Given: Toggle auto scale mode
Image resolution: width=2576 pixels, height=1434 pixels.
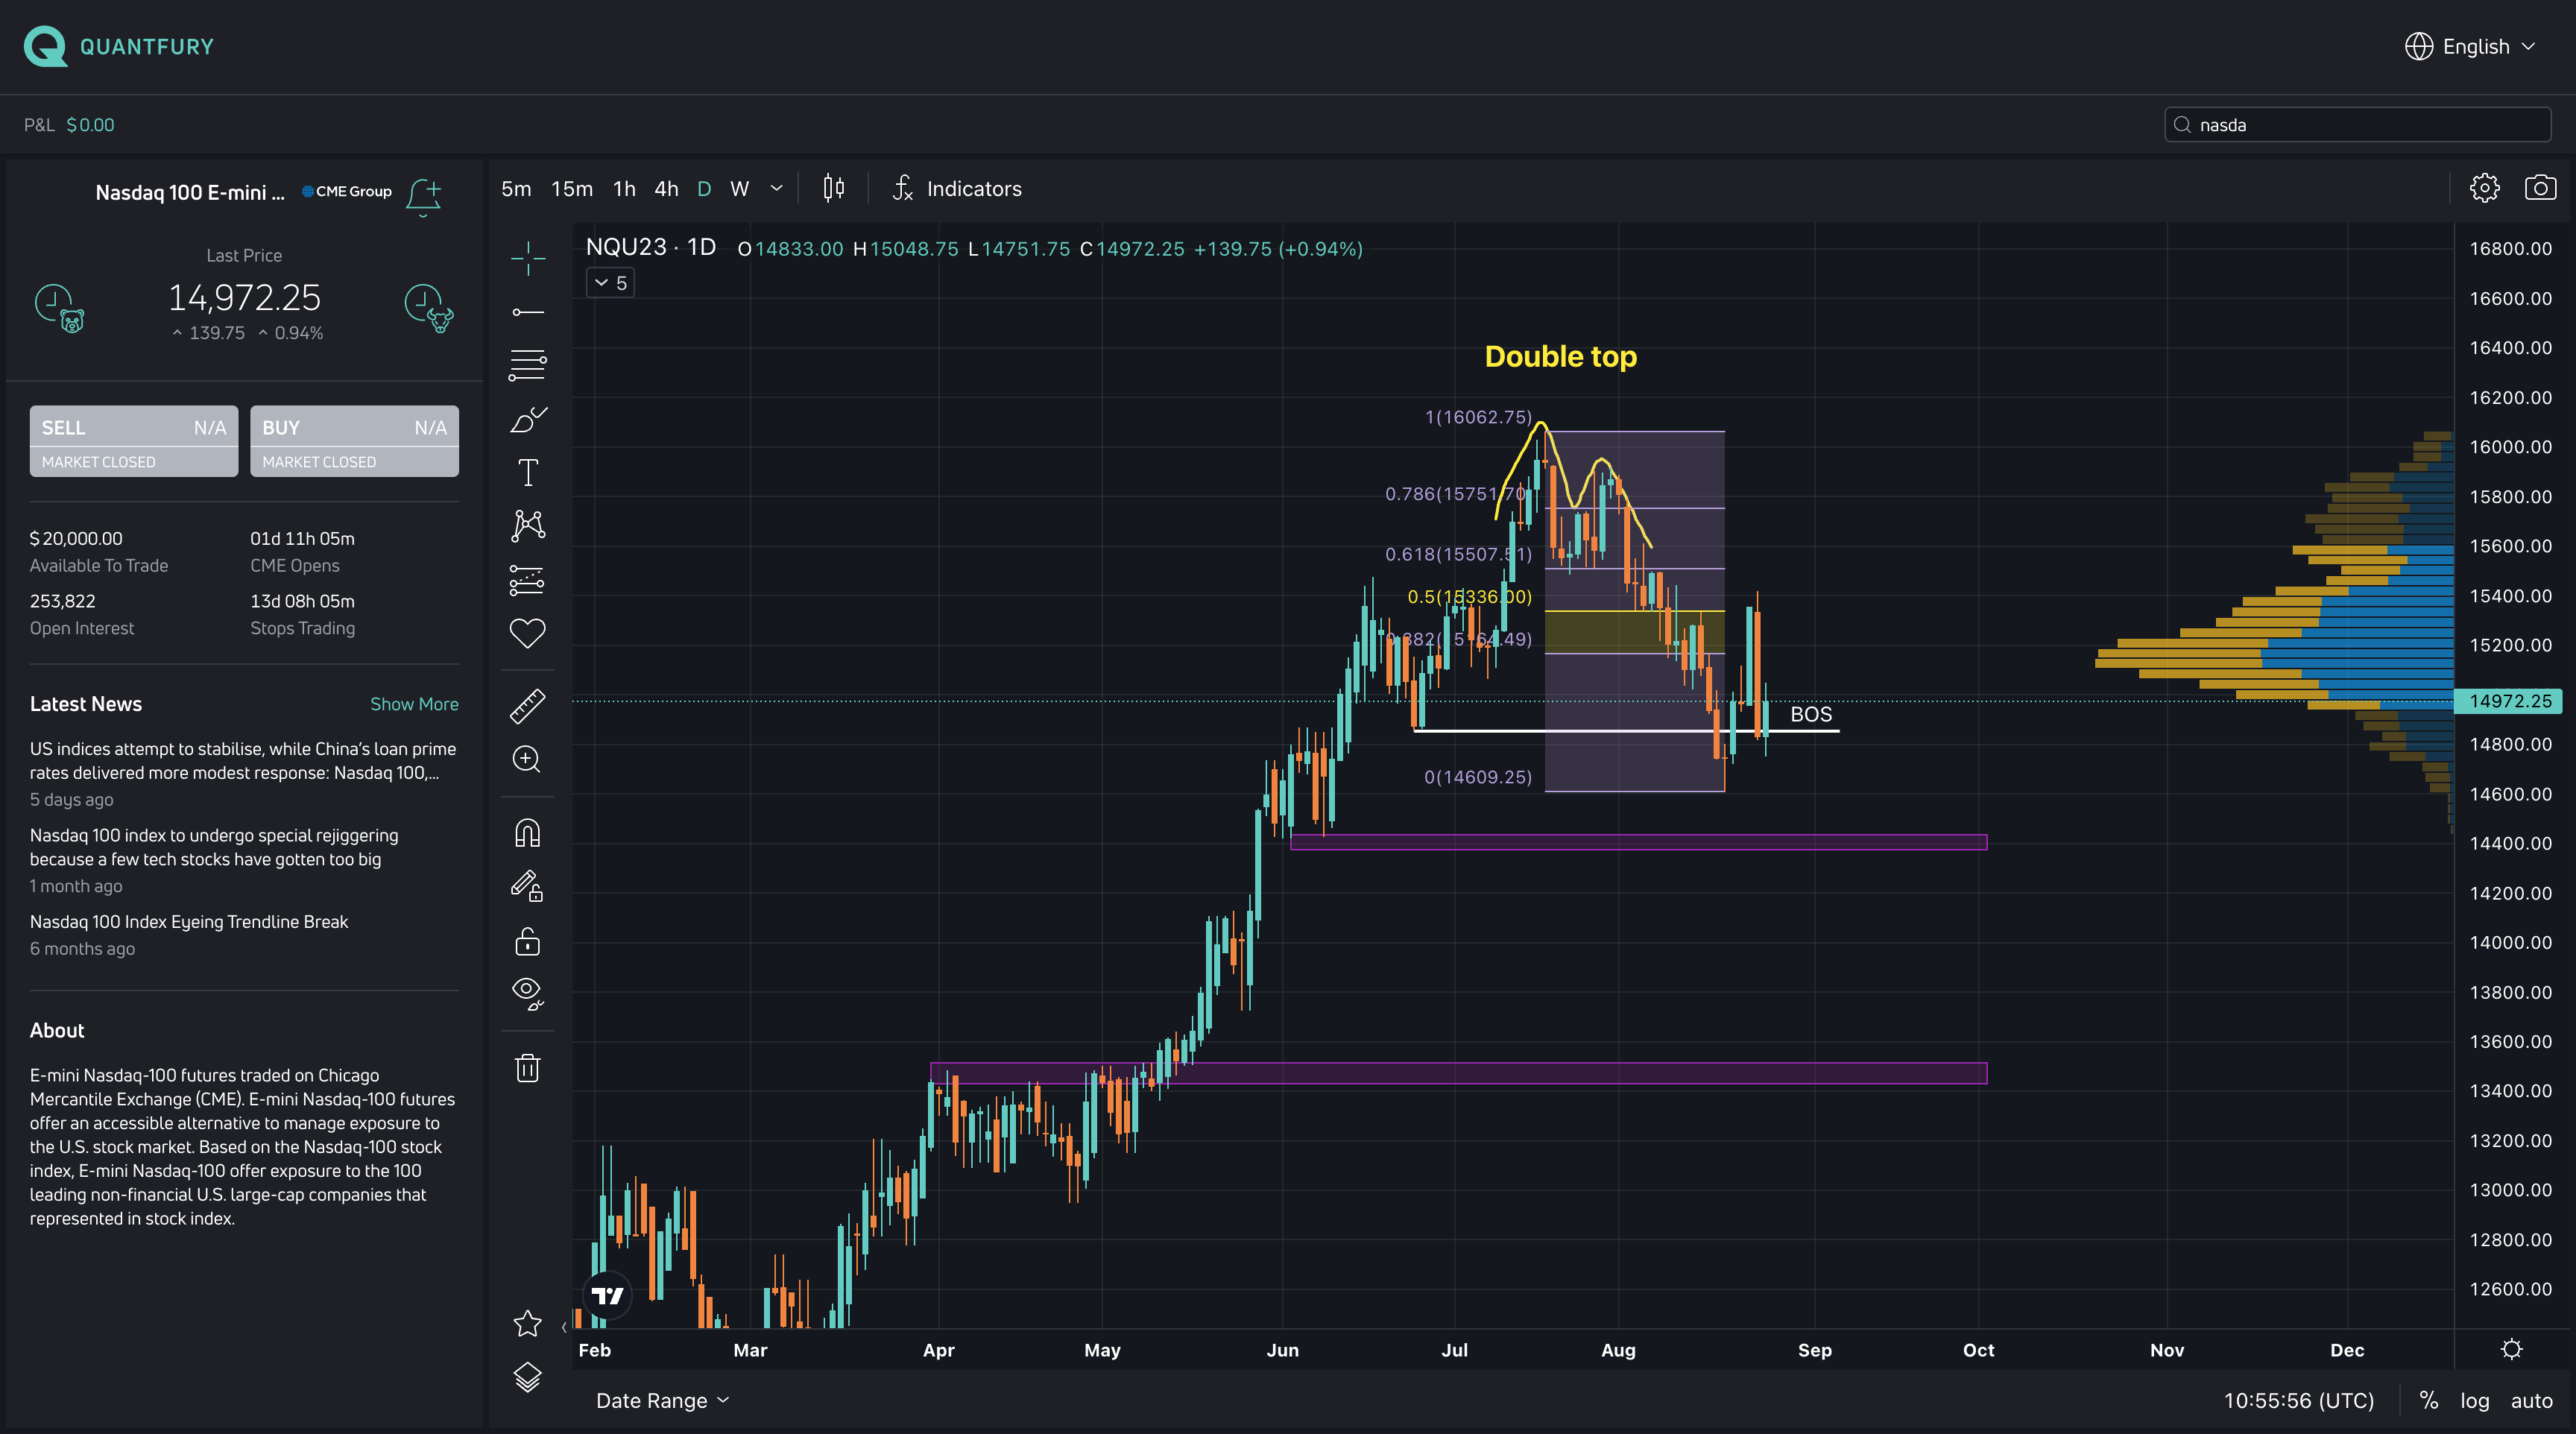Looking at the screenshot, I should (2531, 1400).
